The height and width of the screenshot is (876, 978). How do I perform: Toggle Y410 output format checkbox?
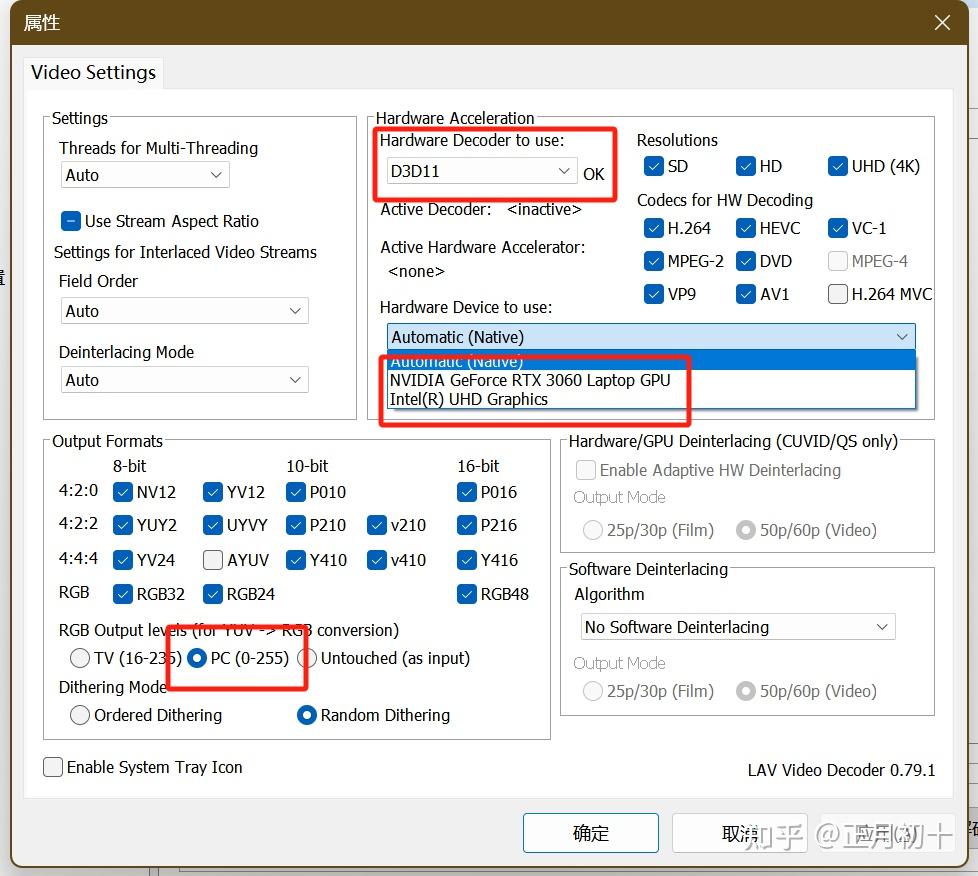click(x=296, y=560)
